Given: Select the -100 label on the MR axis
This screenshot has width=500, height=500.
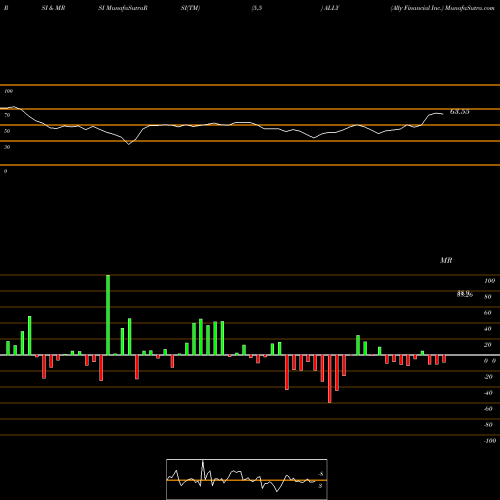Looking at the screenshot, I should point(490,441).
